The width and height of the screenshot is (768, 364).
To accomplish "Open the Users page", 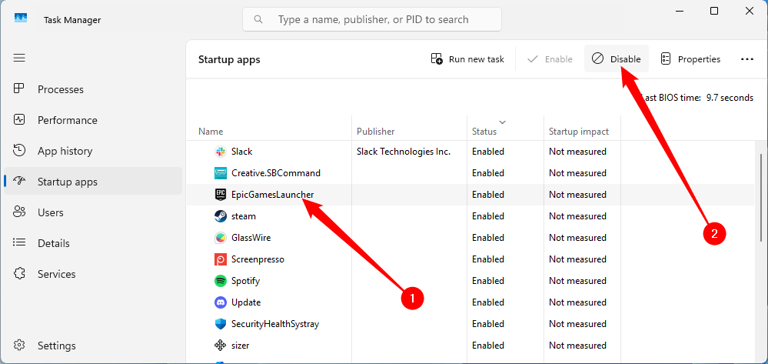I will tap(93, 213).
